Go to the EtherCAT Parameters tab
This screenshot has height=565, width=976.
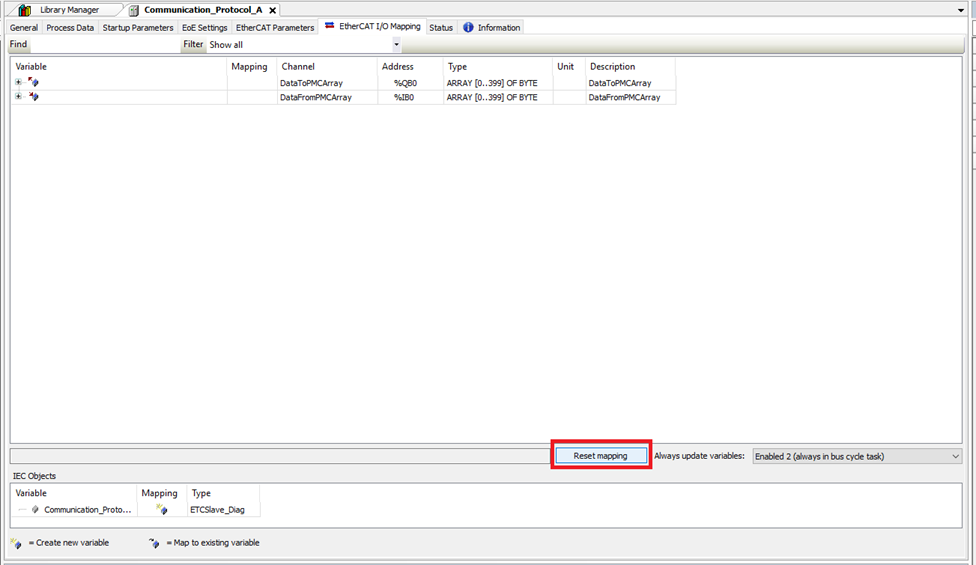(275, 28)
